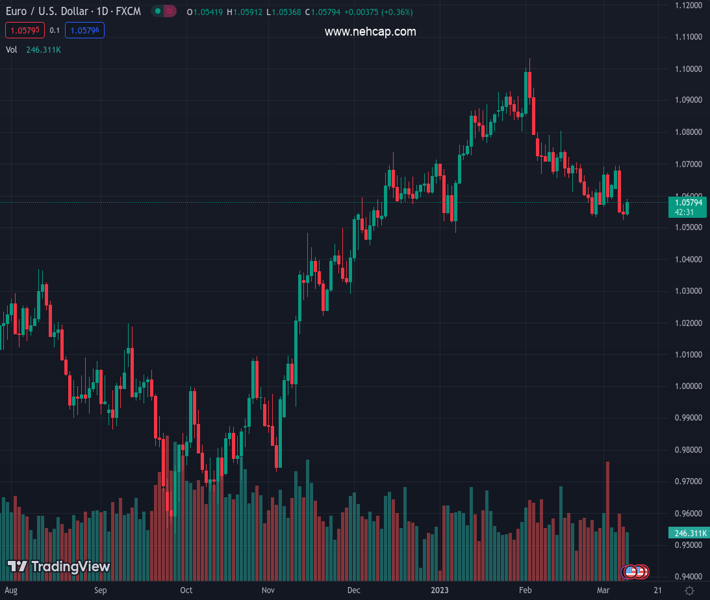Click the spread value 0.1 label

(55, 30)
